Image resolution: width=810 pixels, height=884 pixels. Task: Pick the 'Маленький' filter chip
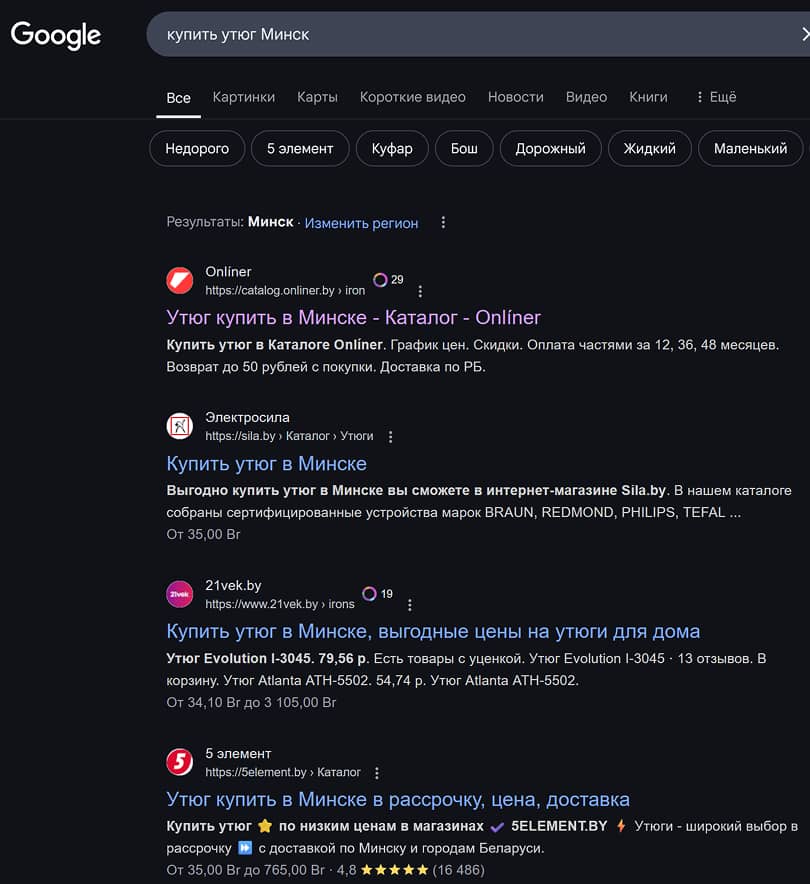[x=750, y=148]
